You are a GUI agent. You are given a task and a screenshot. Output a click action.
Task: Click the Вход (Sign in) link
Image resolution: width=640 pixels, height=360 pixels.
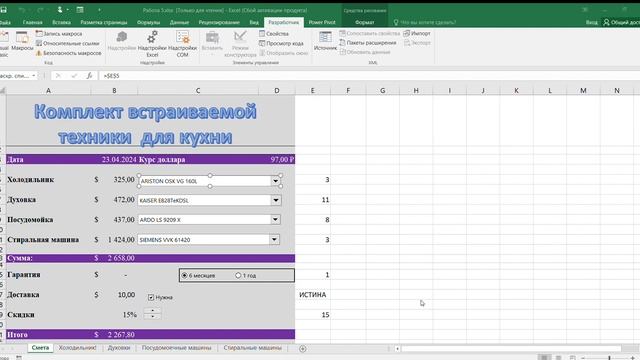coord(591,22)
